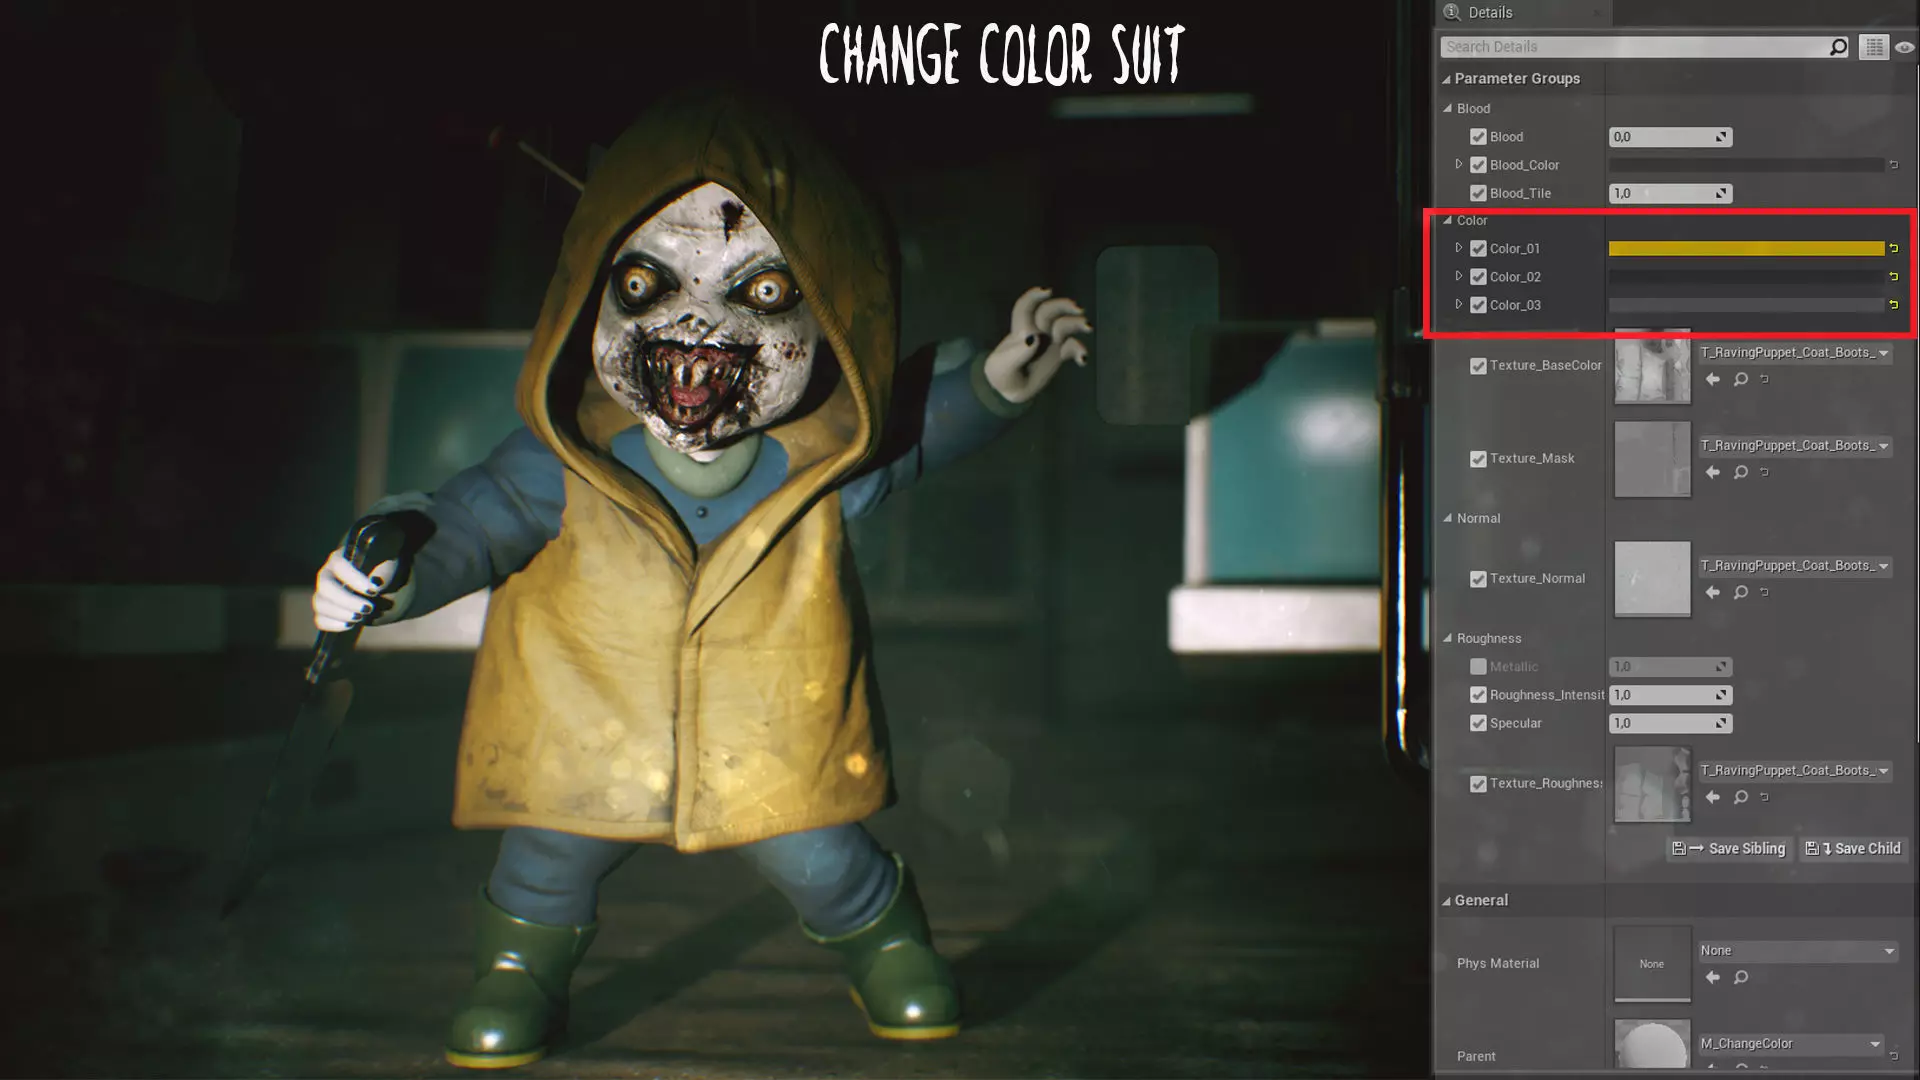Browse to Texture_Normal asset magnifier

point(1741,592)
